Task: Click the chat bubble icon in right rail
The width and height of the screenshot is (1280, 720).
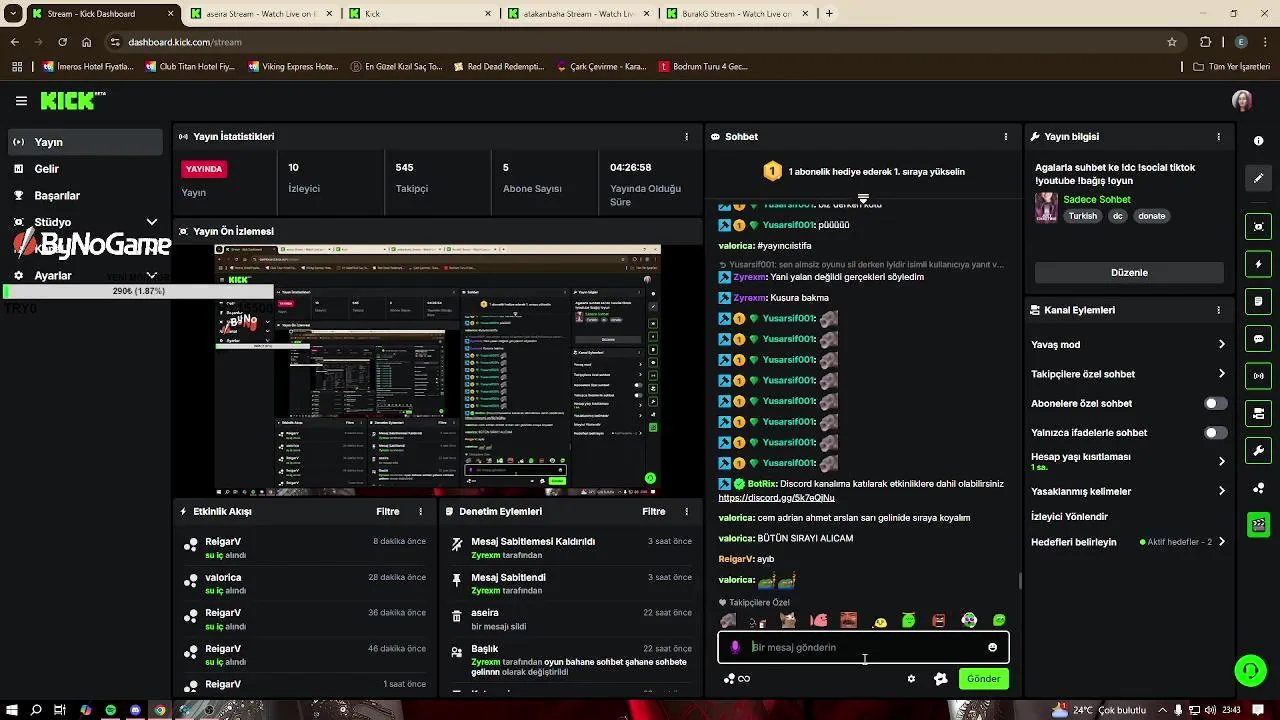Action: coord(1258,339)
